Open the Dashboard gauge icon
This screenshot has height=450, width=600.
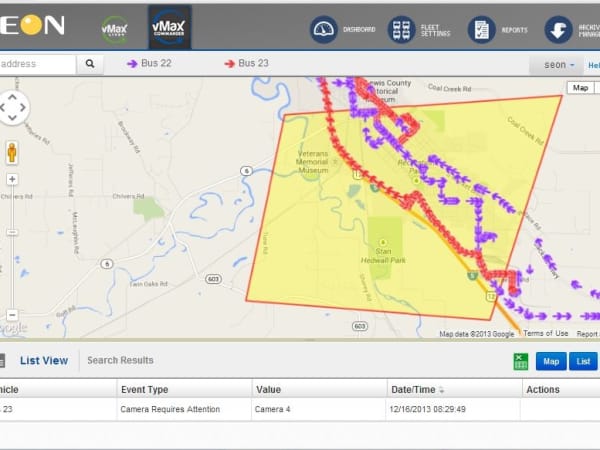[324, 29]
